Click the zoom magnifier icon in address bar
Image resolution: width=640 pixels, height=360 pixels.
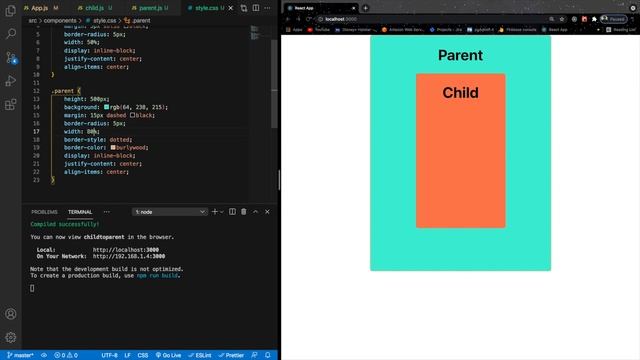(x=551, y=19)
